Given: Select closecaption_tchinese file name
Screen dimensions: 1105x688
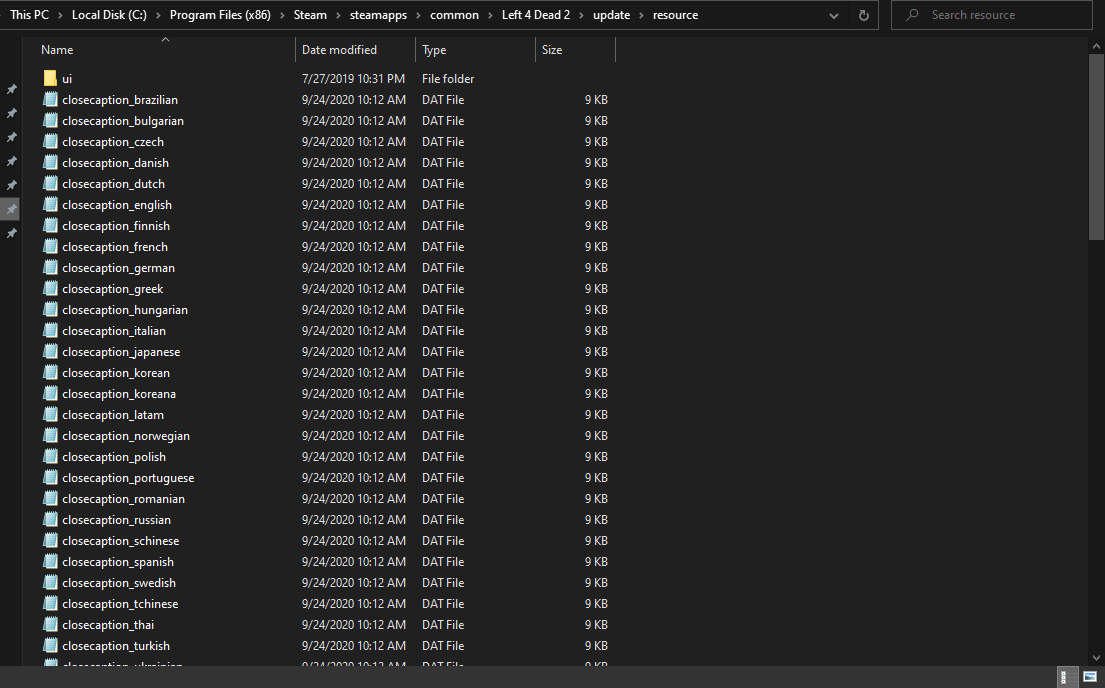Looking at the screenshot, I should click(x=120, y=603).
